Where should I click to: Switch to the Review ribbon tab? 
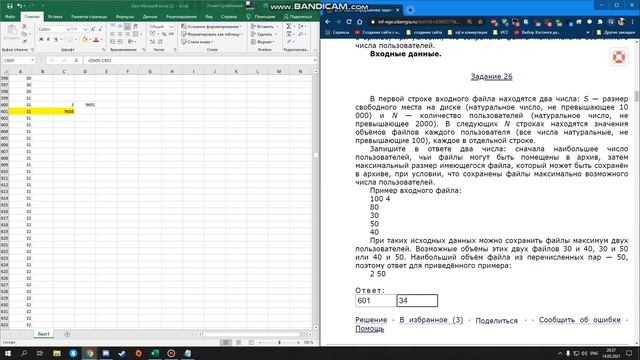tap(181, 17)
